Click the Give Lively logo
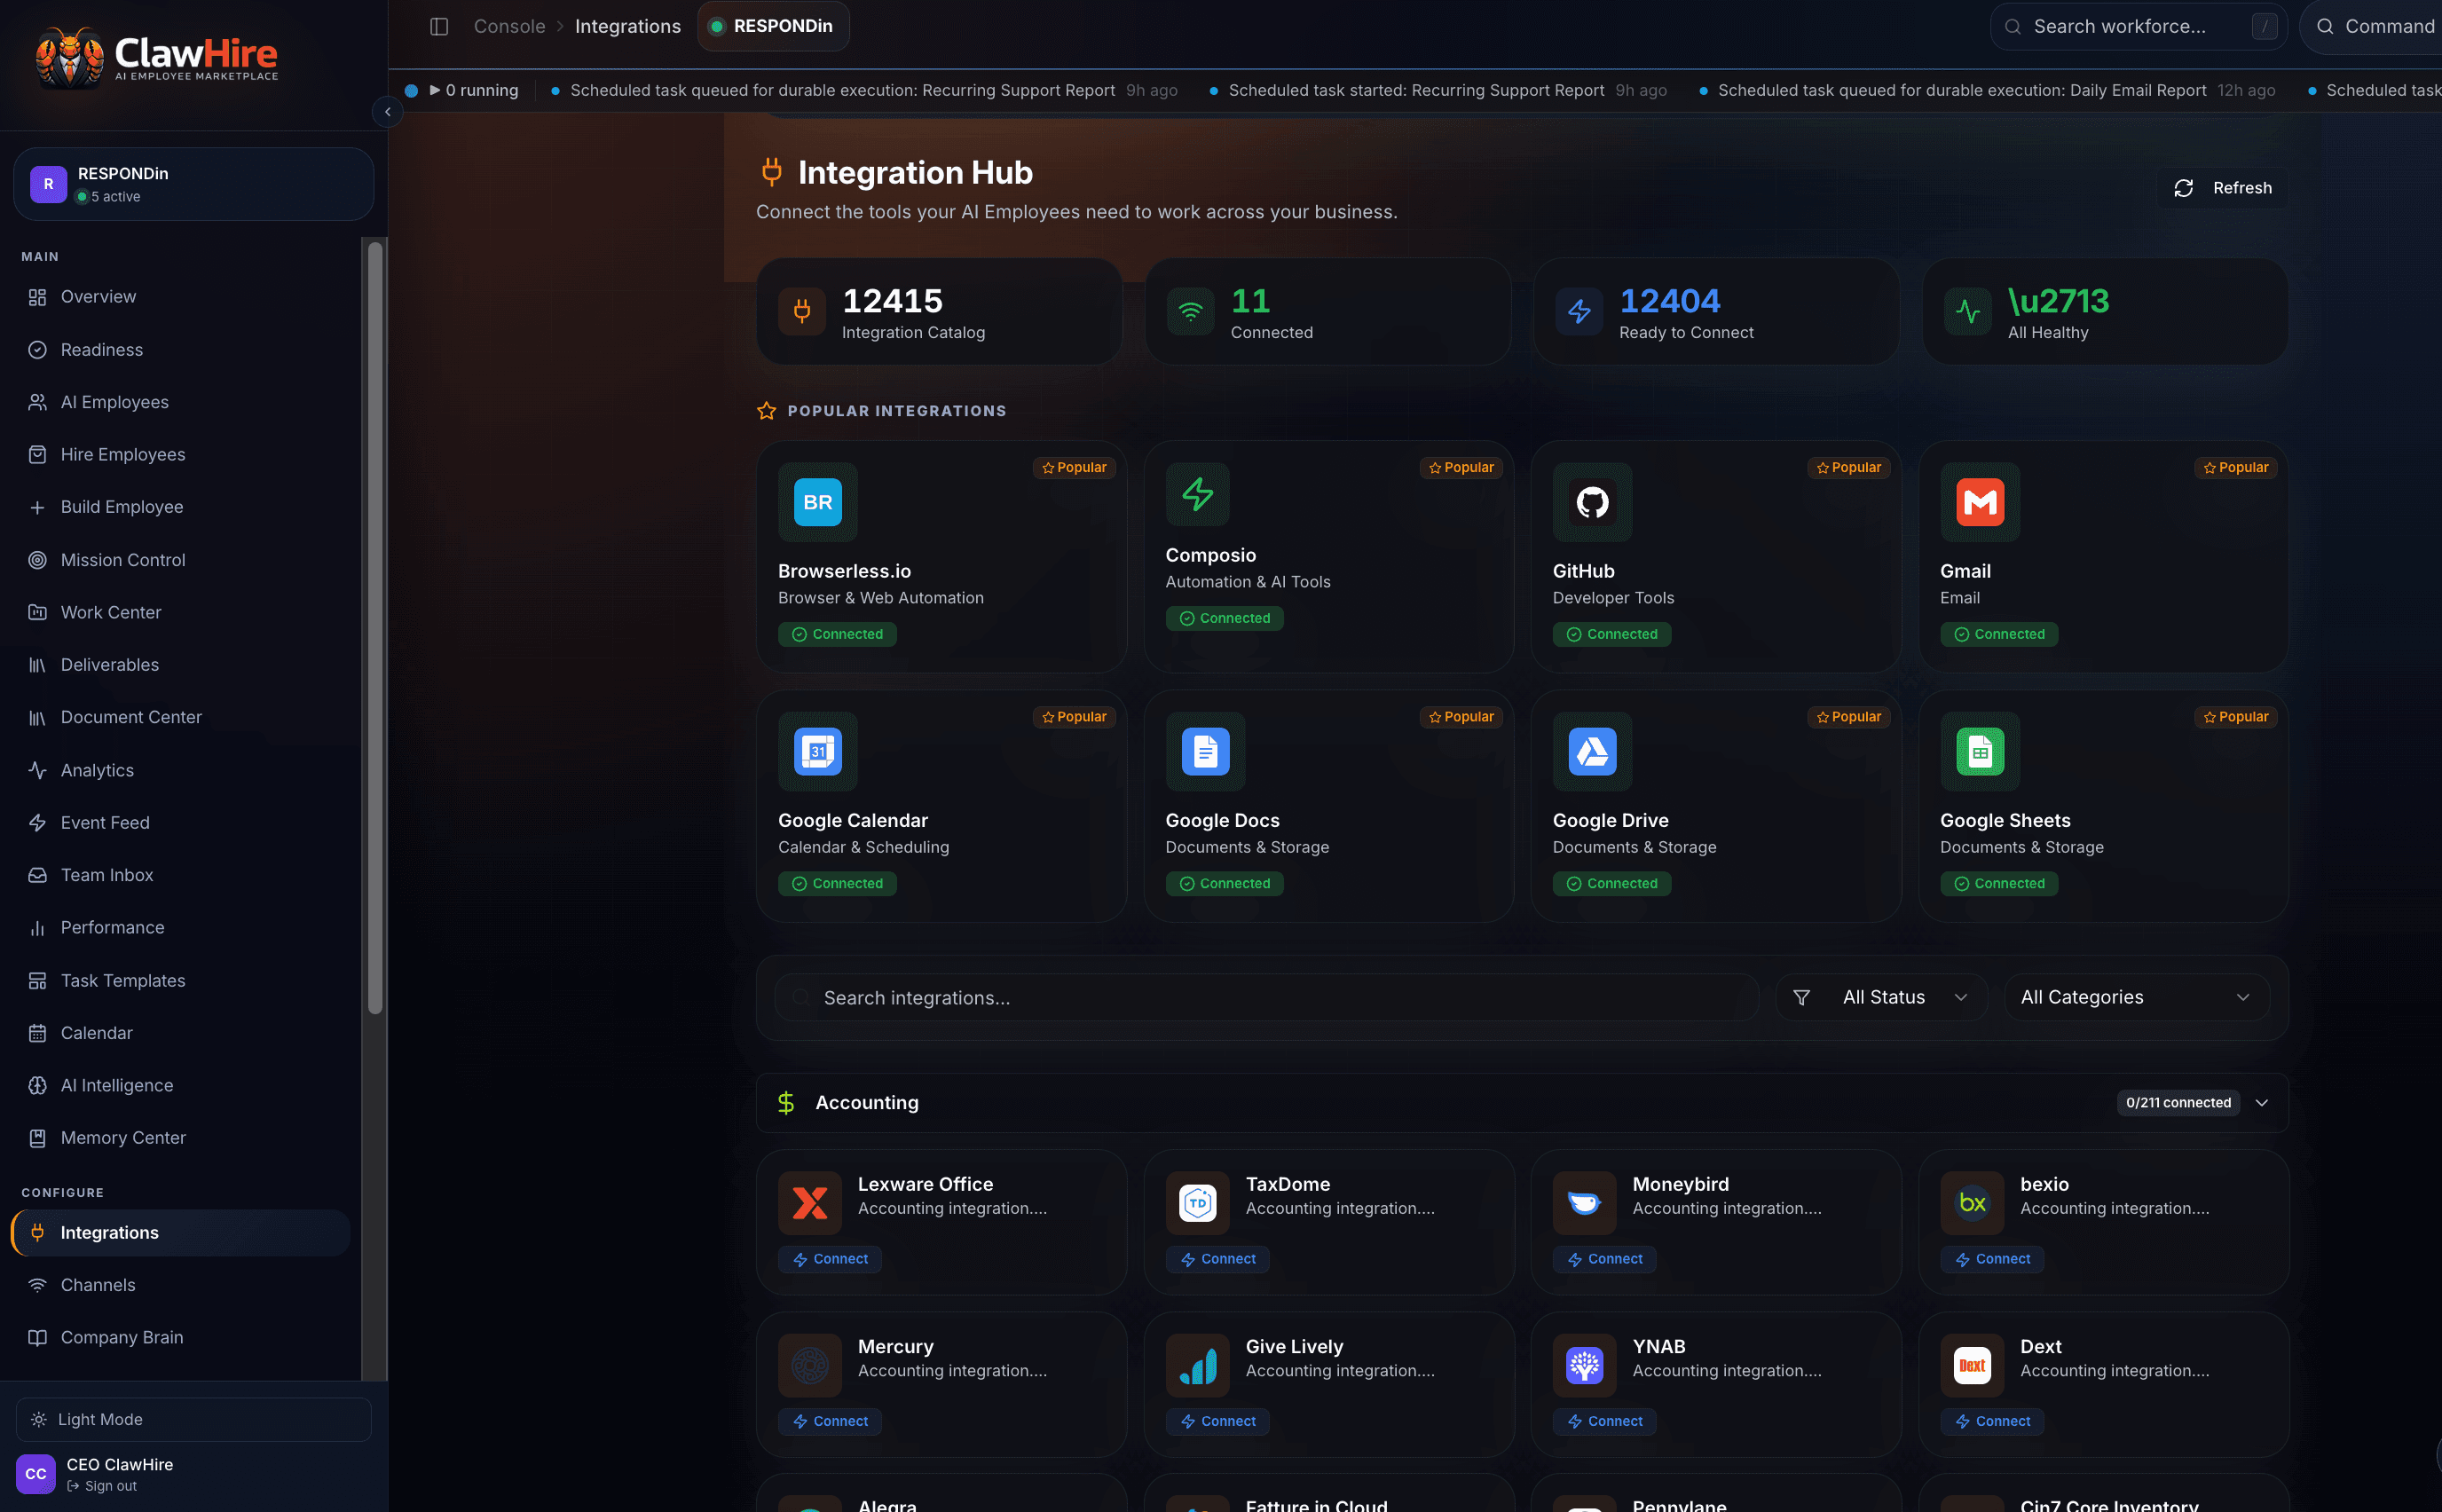Screen dimensions: 2442x1512 click(1197, 1365)
